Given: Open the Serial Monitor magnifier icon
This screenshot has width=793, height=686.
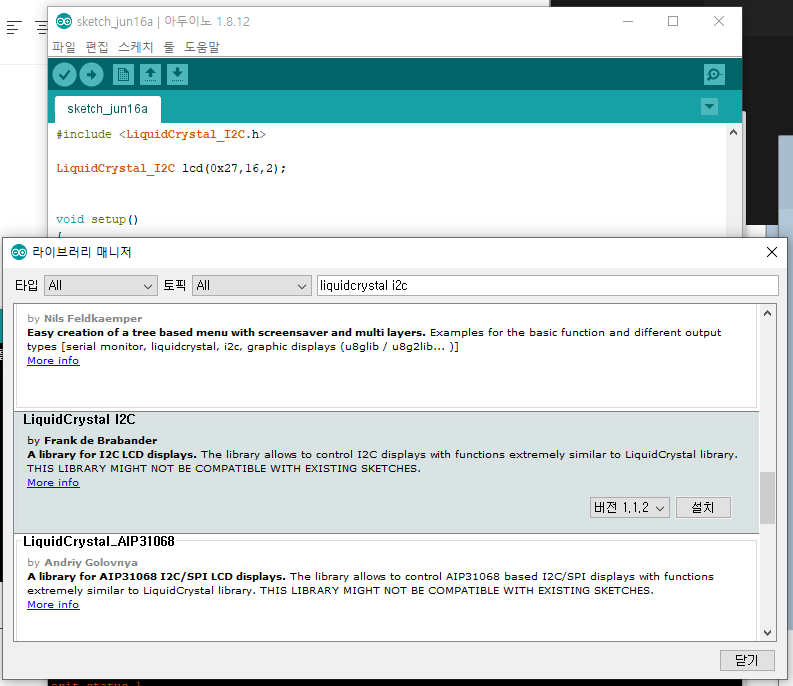Looking at the screenshot, I should click(x=714, y=75).
